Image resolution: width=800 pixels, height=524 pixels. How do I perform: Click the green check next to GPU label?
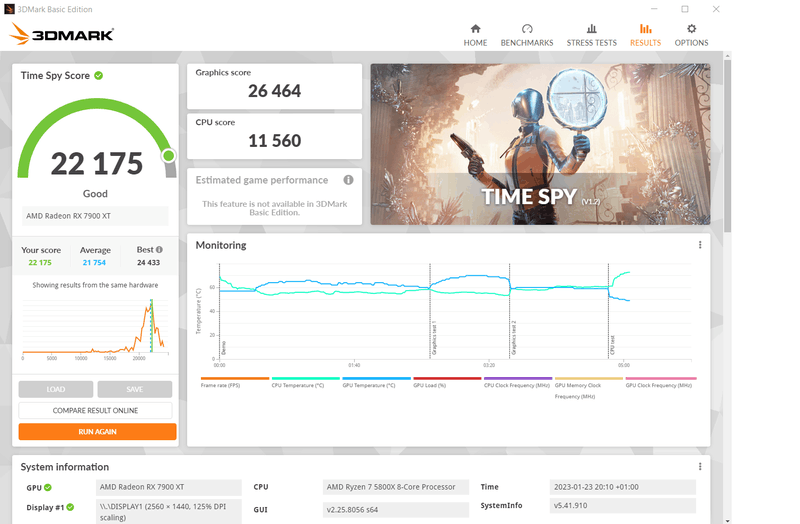47,487
